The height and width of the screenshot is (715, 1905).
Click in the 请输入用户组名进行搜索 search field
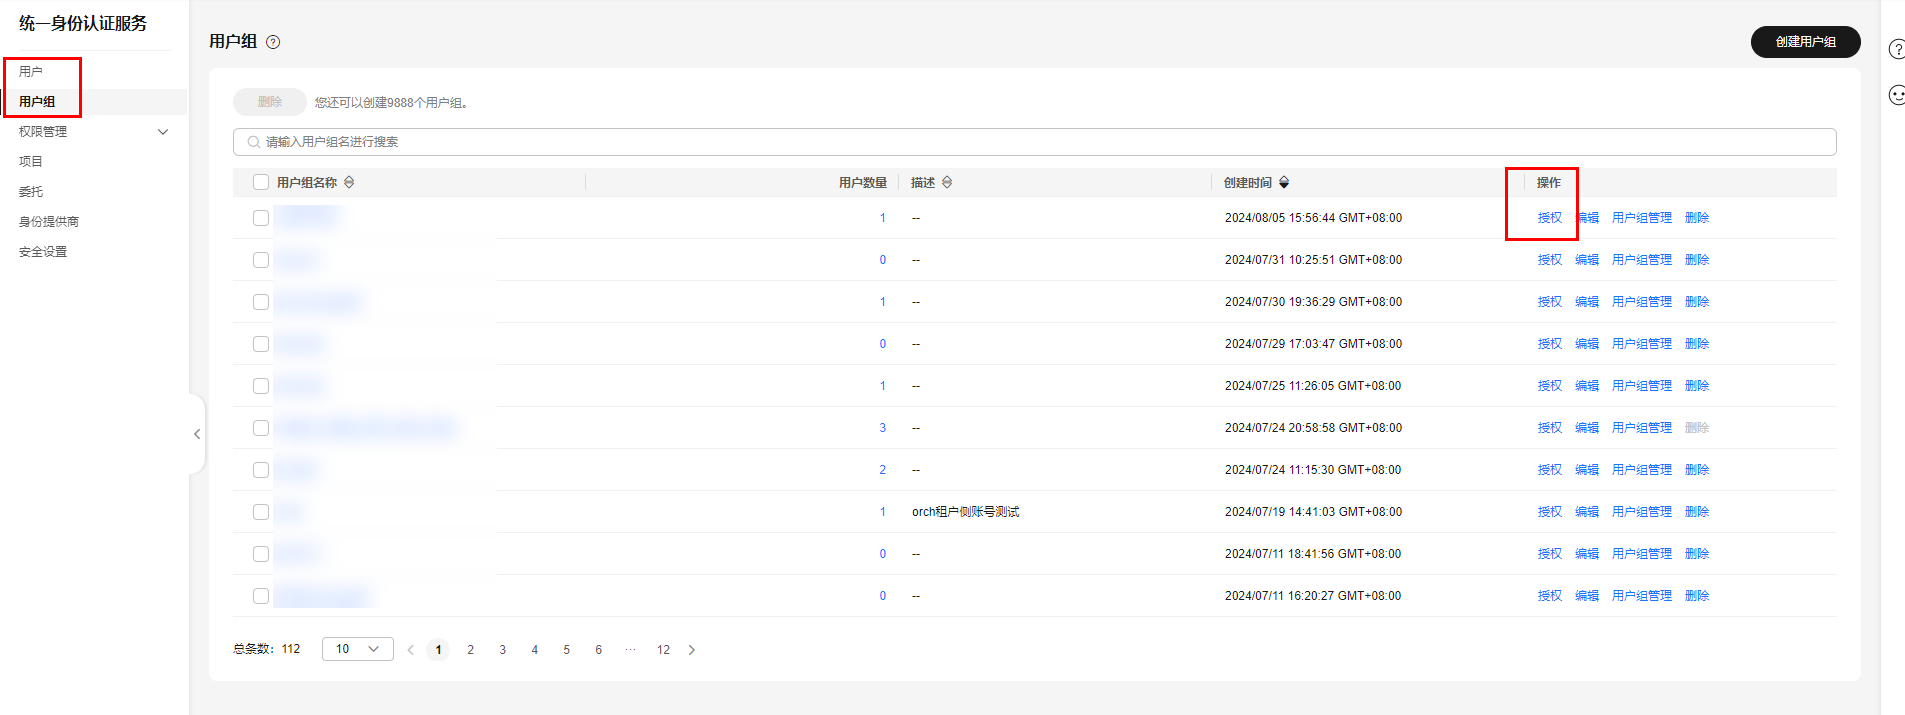click(x=1035, y=142)
